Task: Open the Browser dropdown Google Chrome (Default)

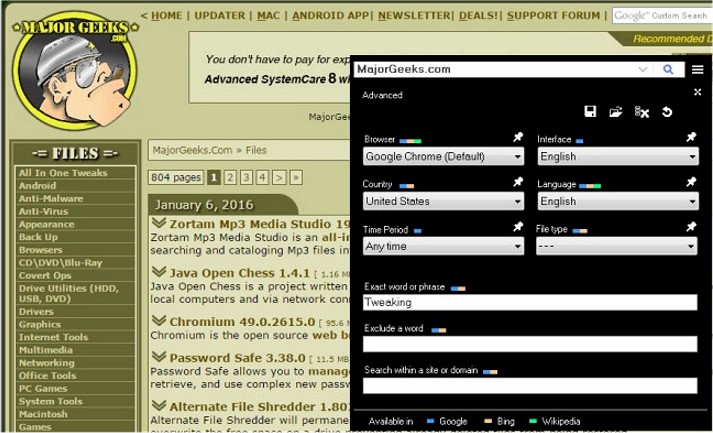Action: click(443, 156)
